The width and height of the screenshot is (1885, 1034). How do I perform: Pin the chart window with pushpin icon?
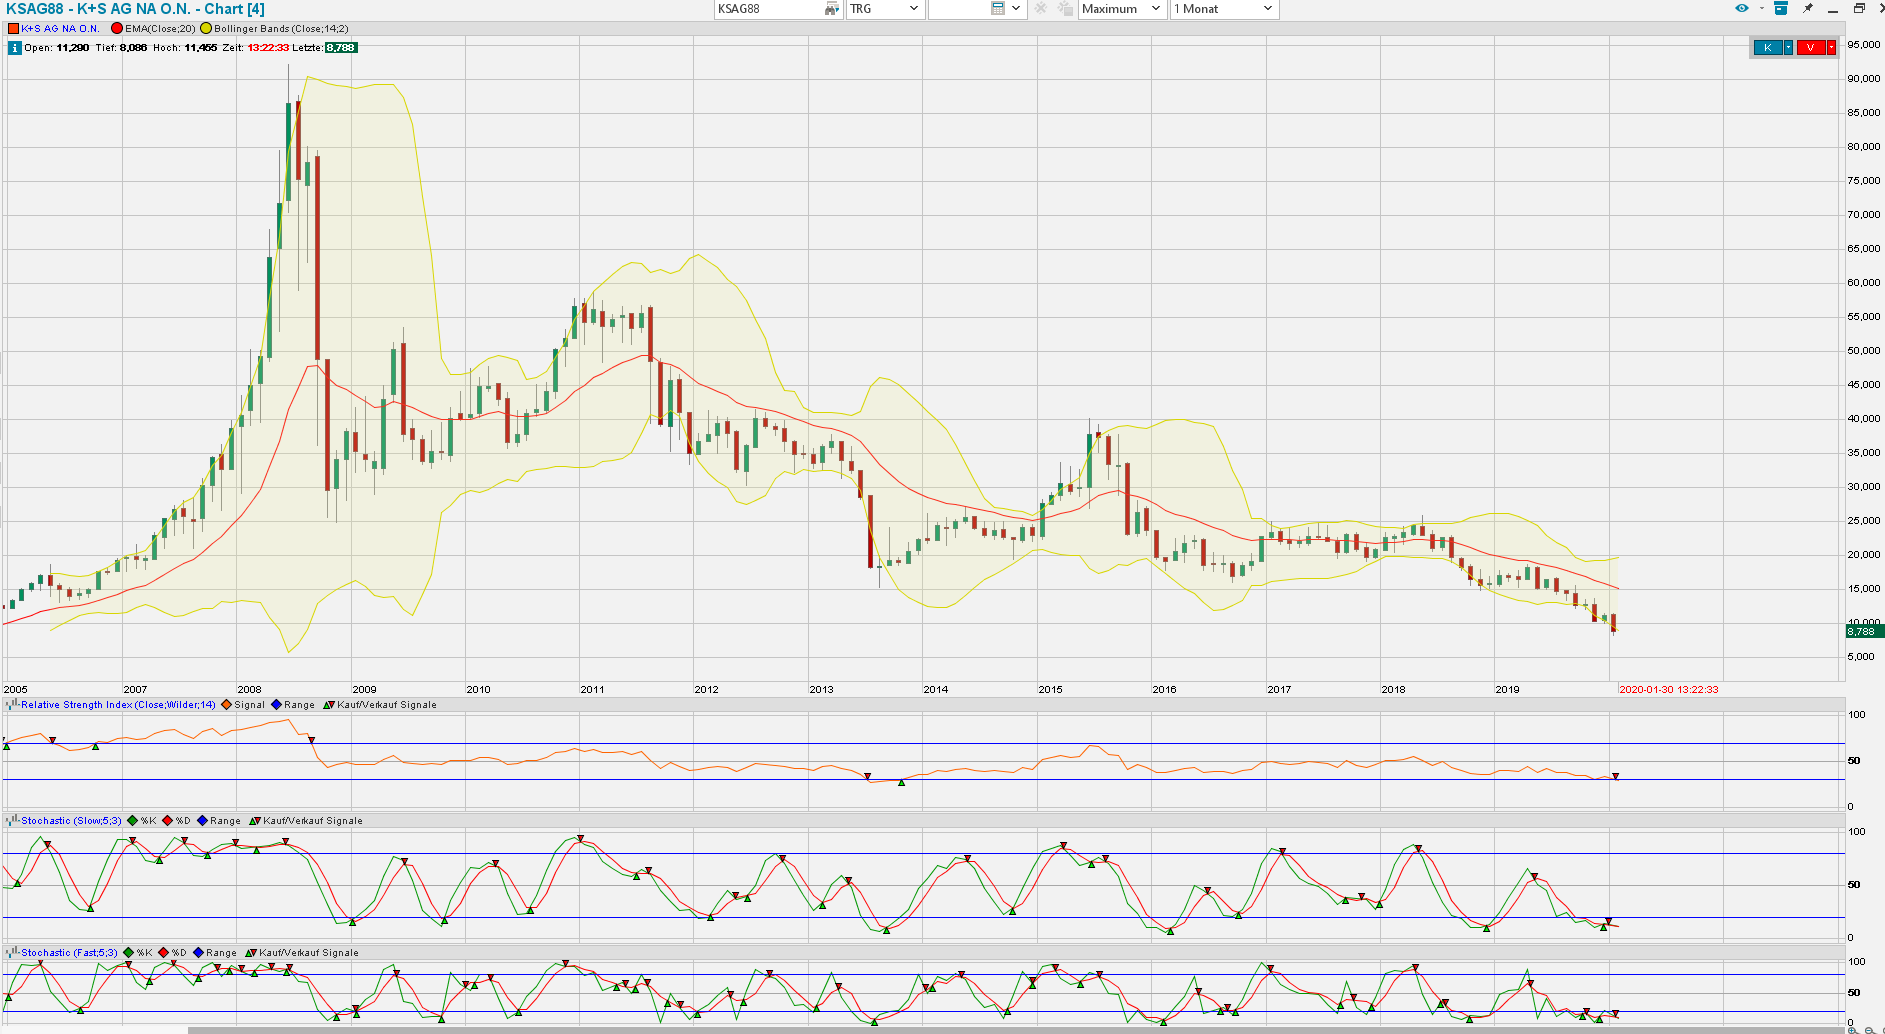click(1807, 9)
